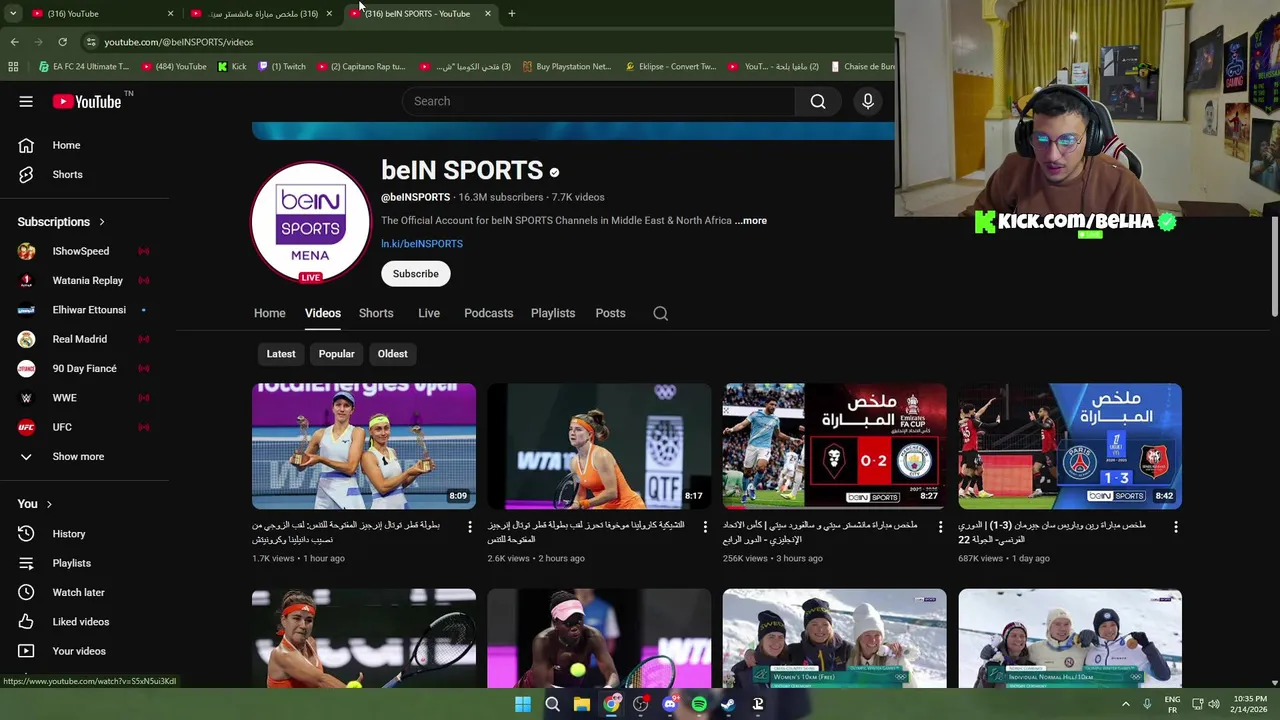Open Windows taskbar search
Screen dimensions: 1280x720
tap(552, 705)
